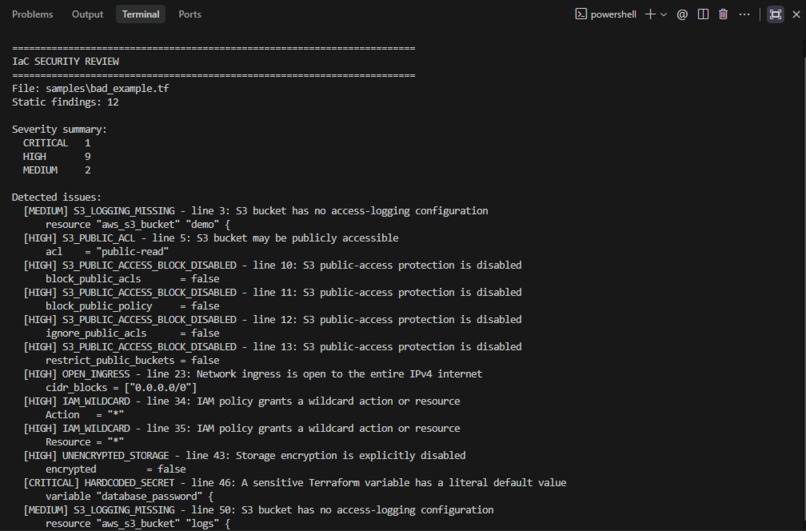Click the OPEN_INGRESS line 23 finding
Screen dimensions: 806x531
tap(253, 374)
